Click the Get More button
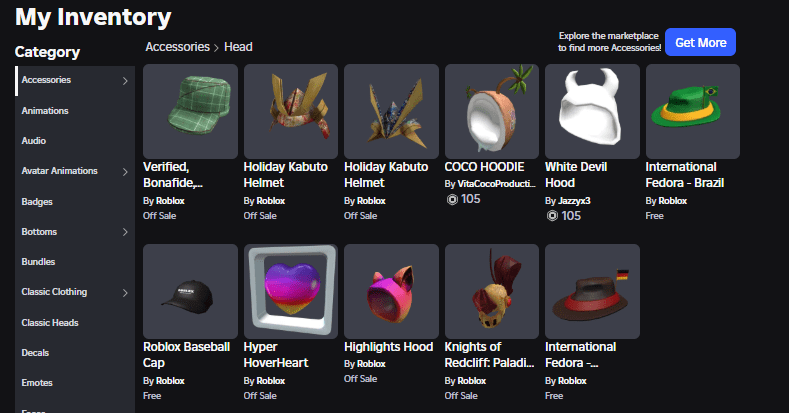 700,42
